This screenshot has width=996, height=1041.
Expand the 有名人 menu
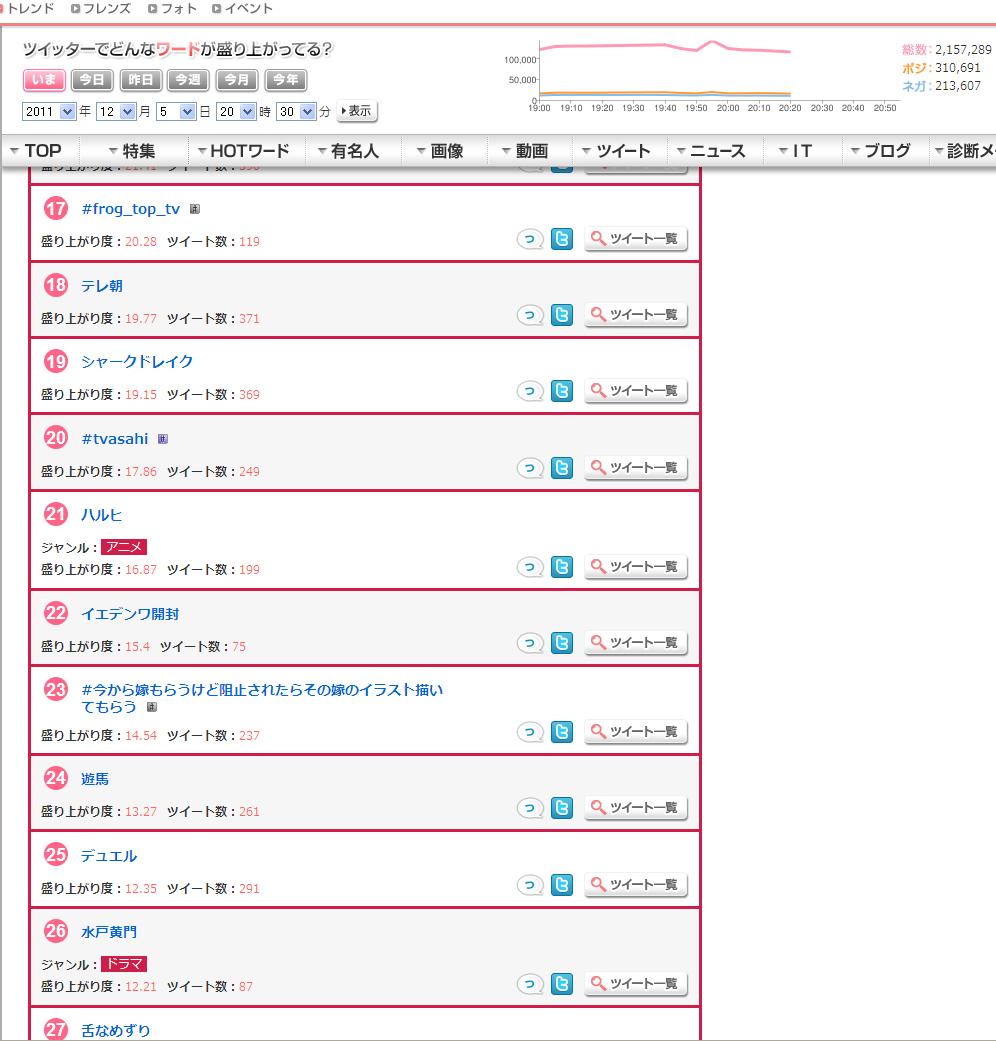(x=349, y=151)
